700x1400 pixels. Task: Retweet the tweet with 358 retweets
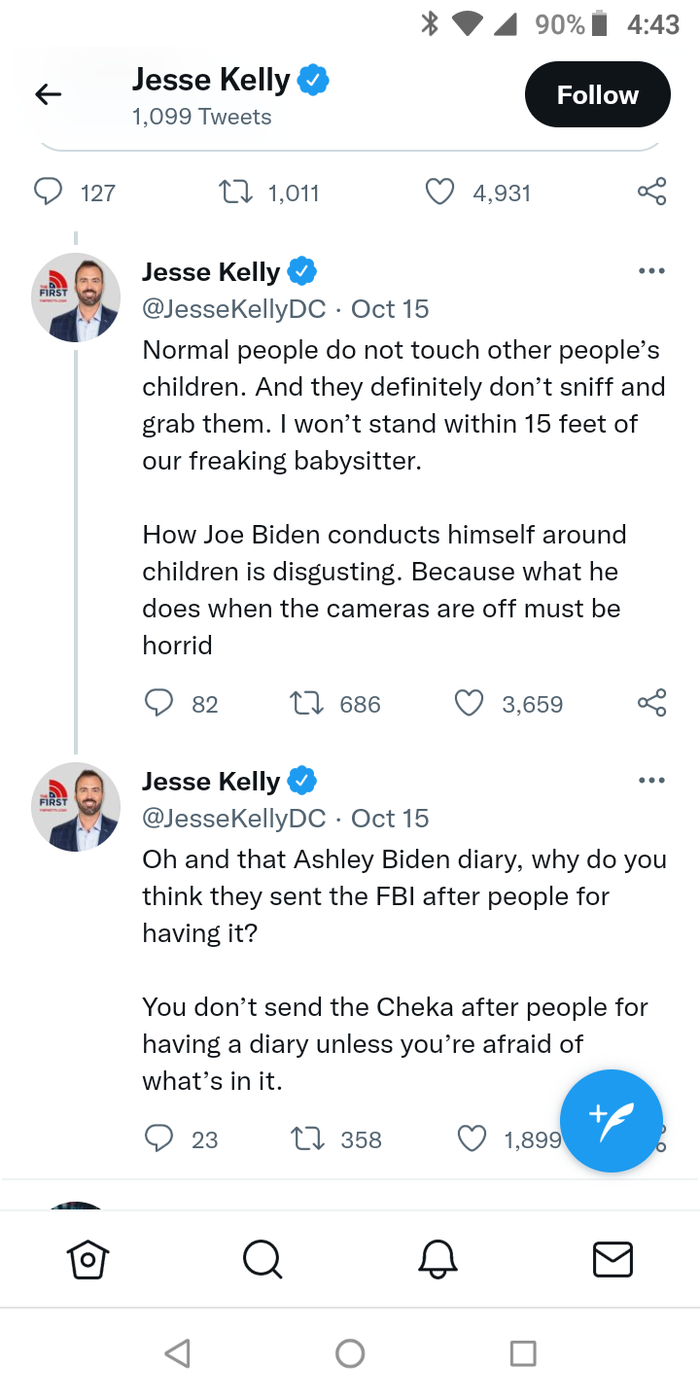[x=305, y=1139]
